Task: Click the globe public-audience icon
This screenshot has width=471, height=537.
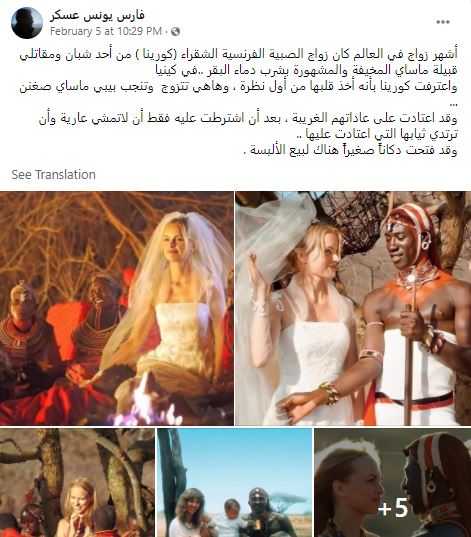Action: [x=175, y=32]
